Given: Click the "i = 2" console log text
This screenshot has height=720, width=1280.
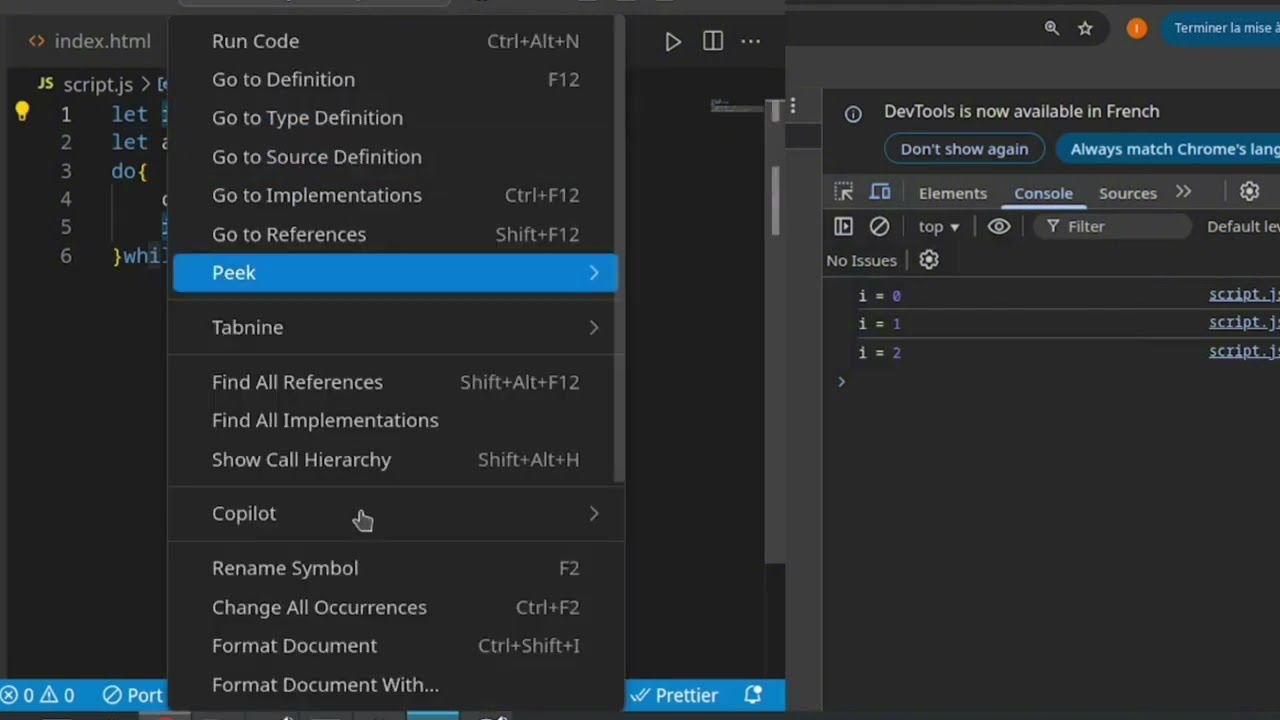Looking at the screenshot, I should tap(879, 352).
